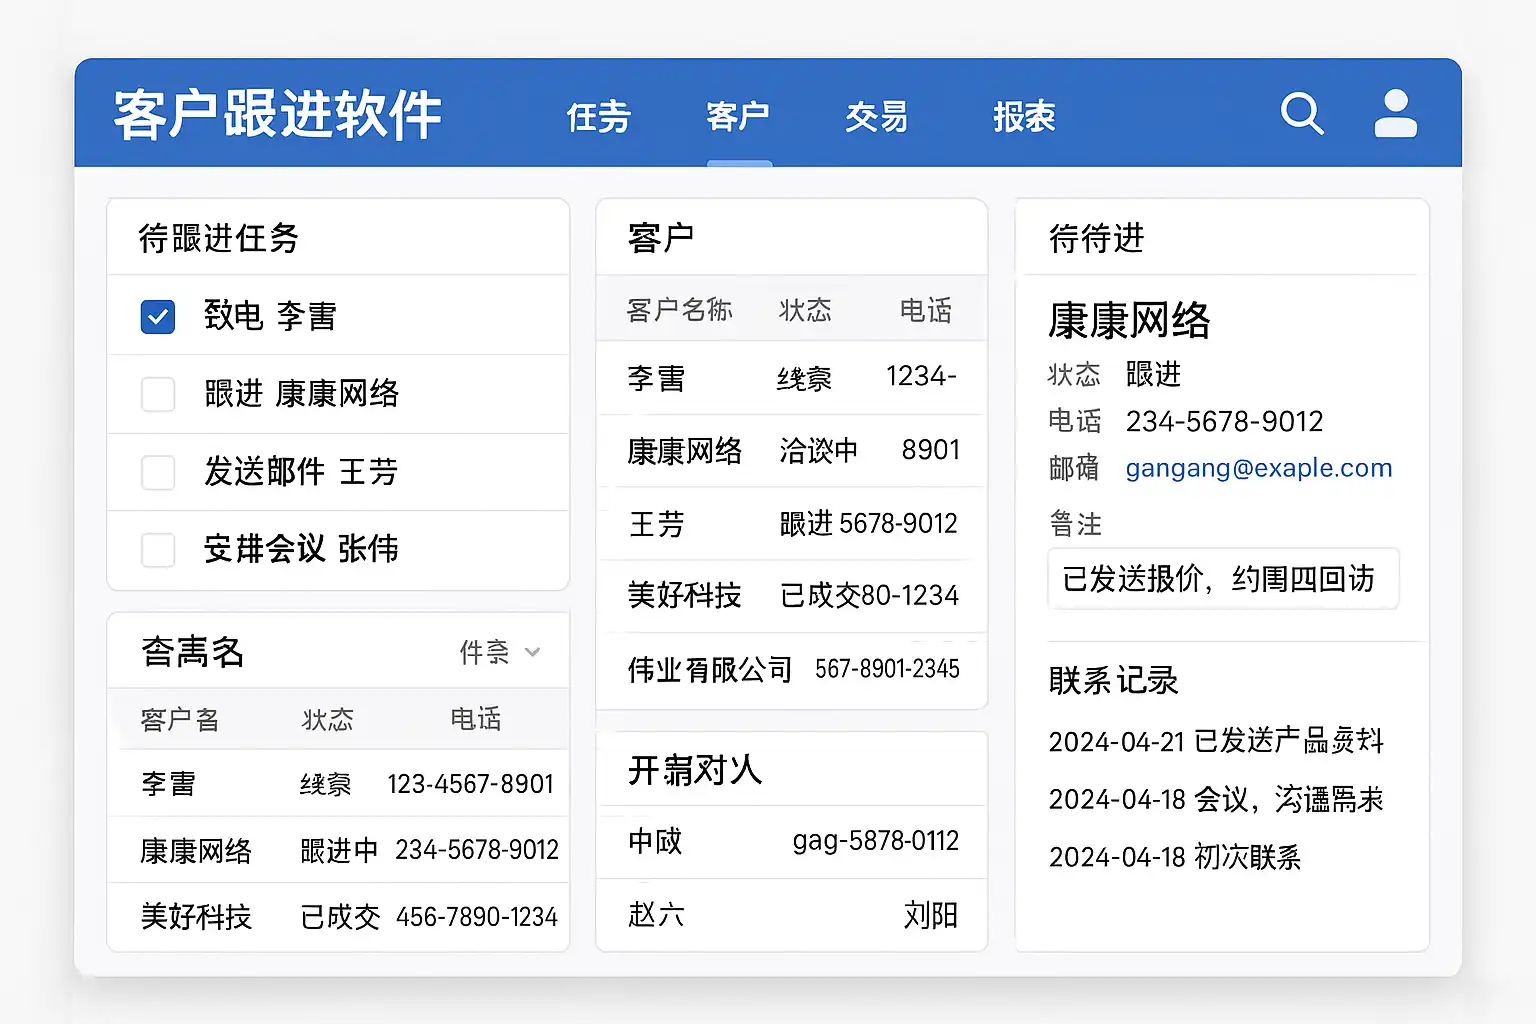Click the 客户名称 column header

click(x=679, y=310)
